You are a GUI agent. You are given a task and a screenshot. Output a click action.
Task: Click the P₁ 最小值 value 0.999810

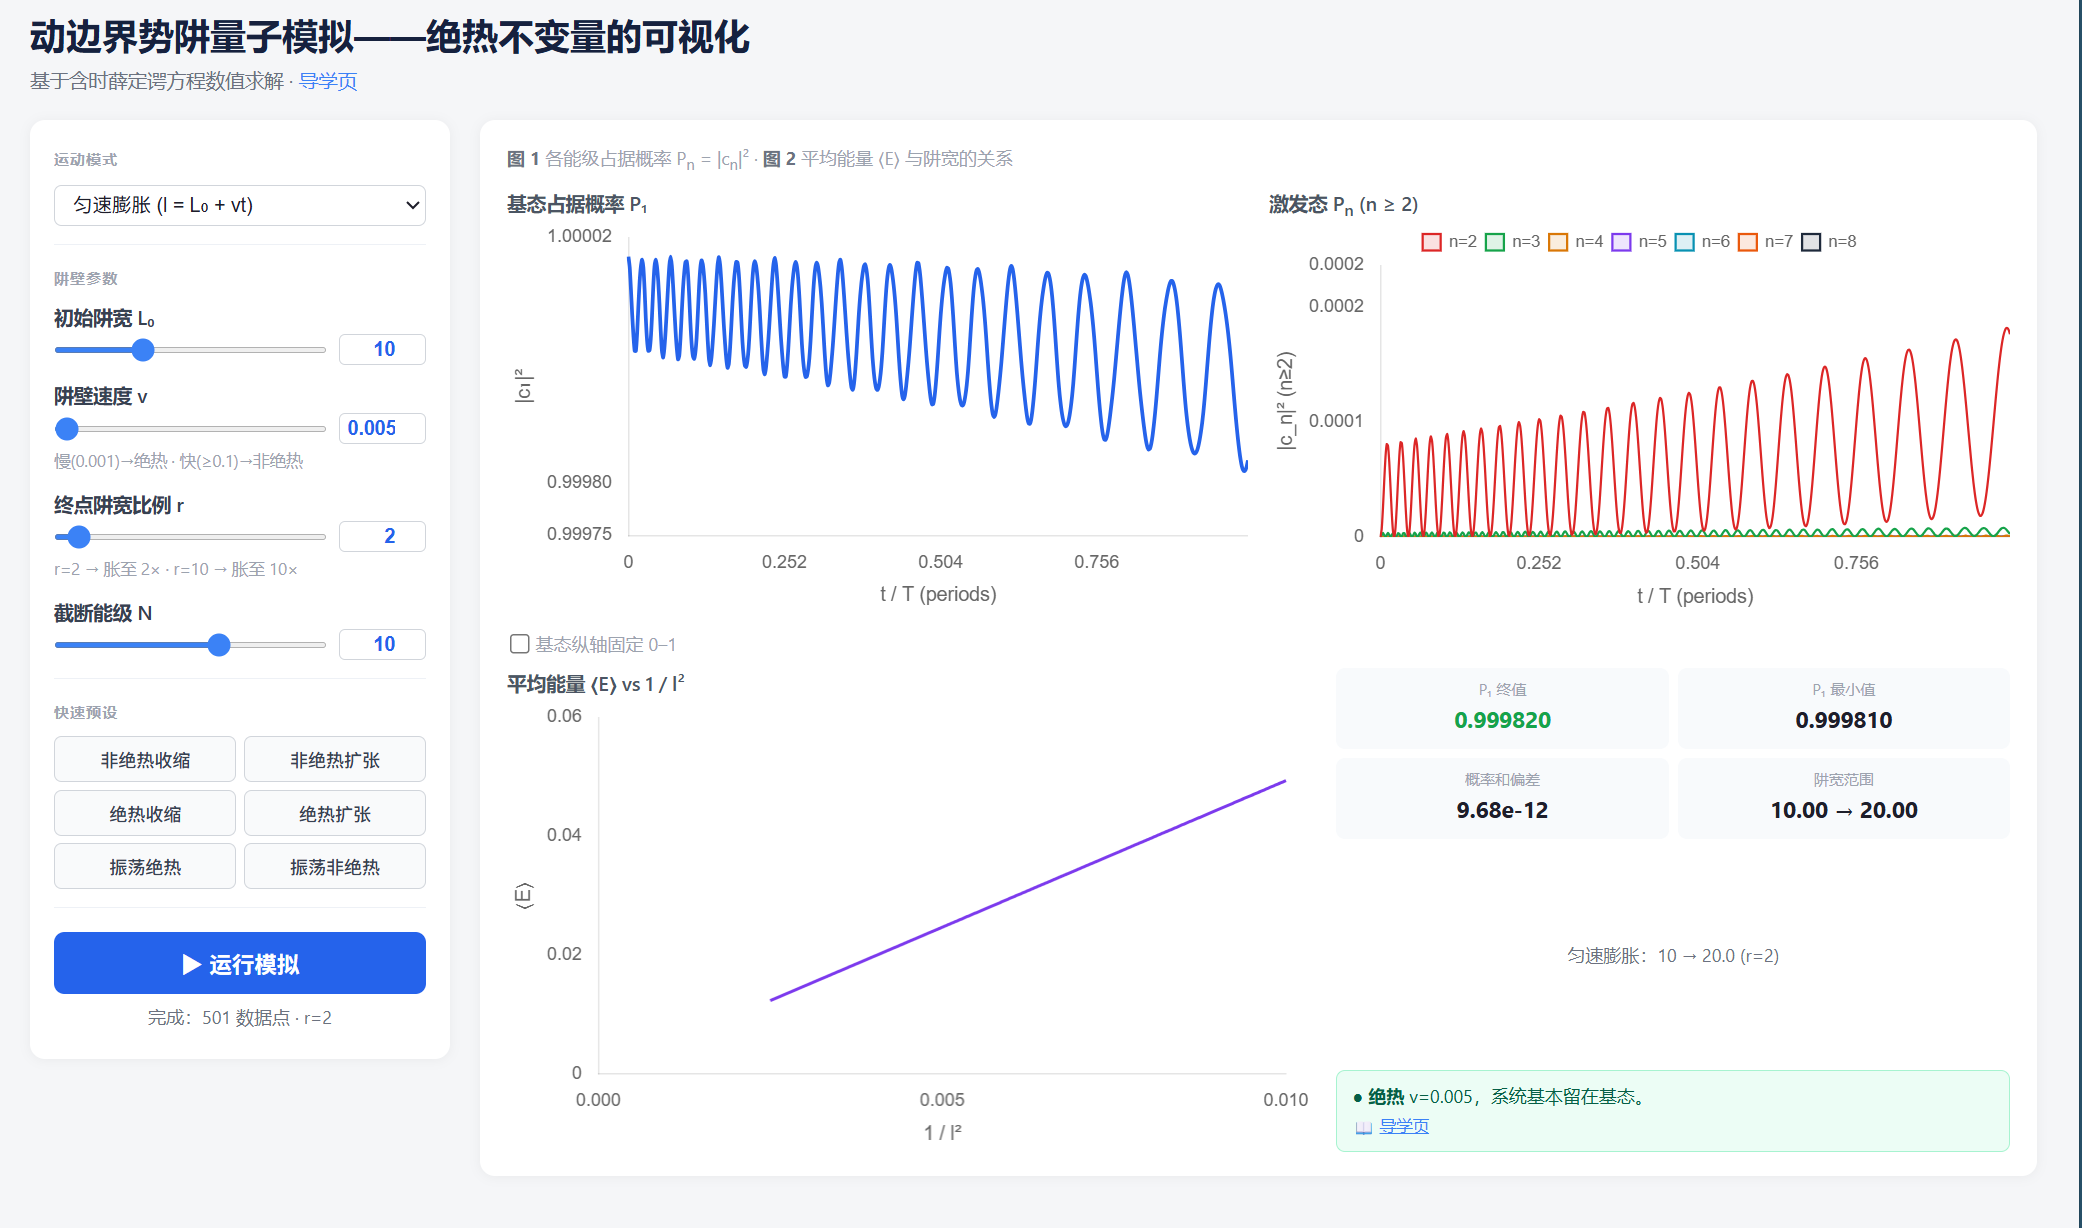(x=1843, y=720)
